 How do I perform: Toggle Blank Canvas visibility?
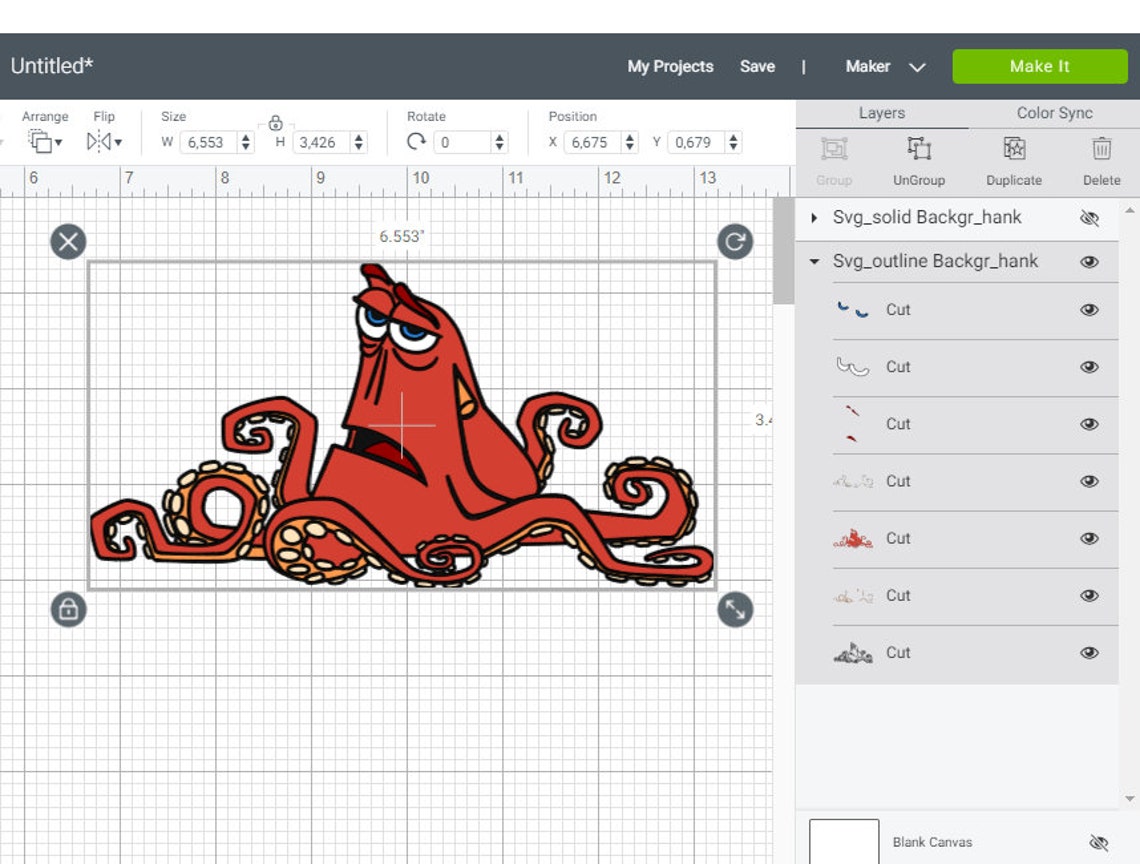[1099, 842]
